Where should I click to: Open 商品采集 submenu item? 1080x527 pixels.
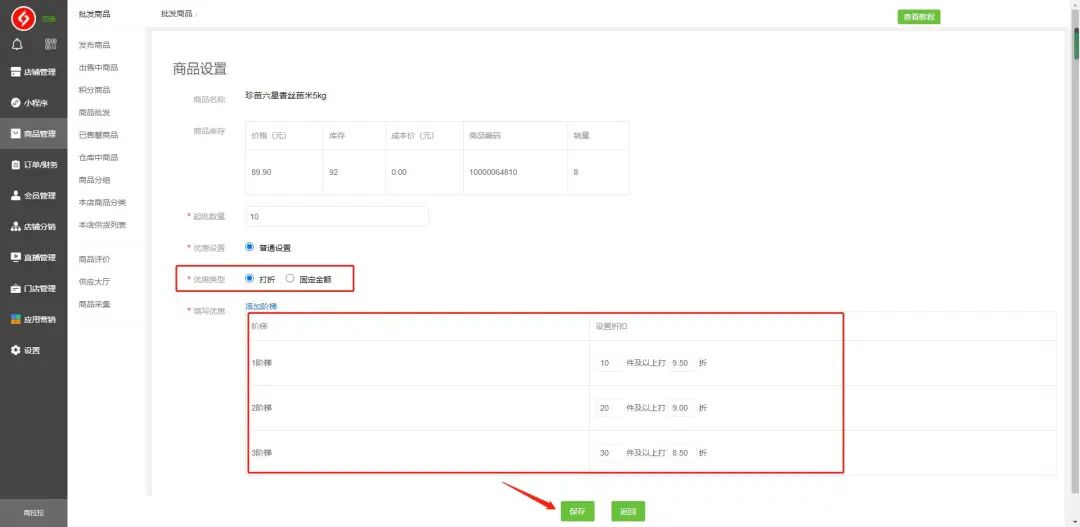click(x=94, y=304)
